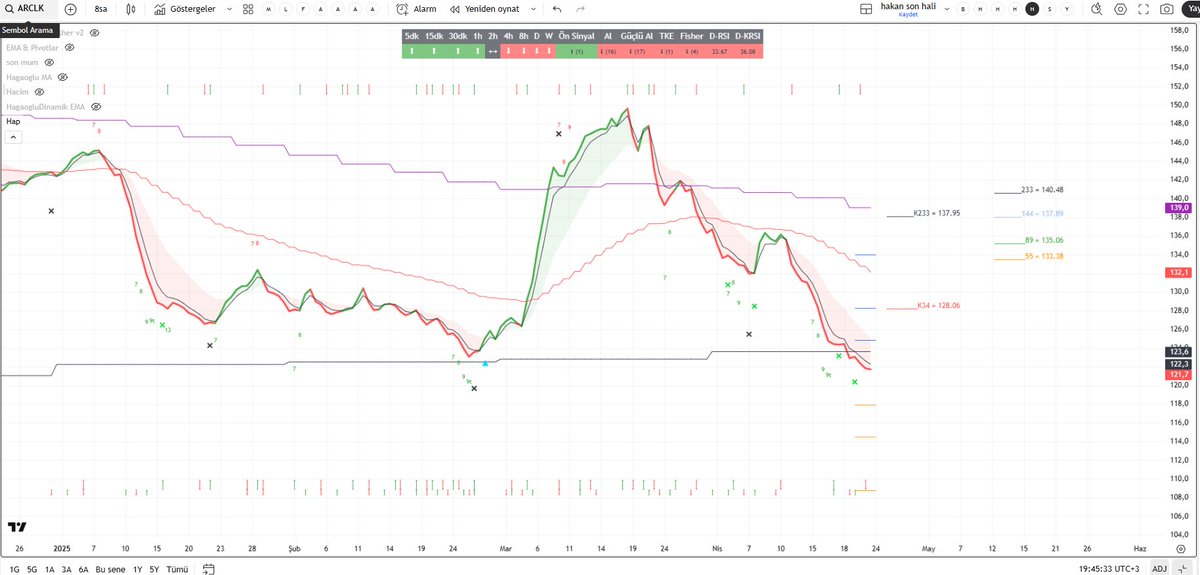This screenshot has width=1200, height=575.
Task: Enter fullscreen mode
Action: [1143, 9]
